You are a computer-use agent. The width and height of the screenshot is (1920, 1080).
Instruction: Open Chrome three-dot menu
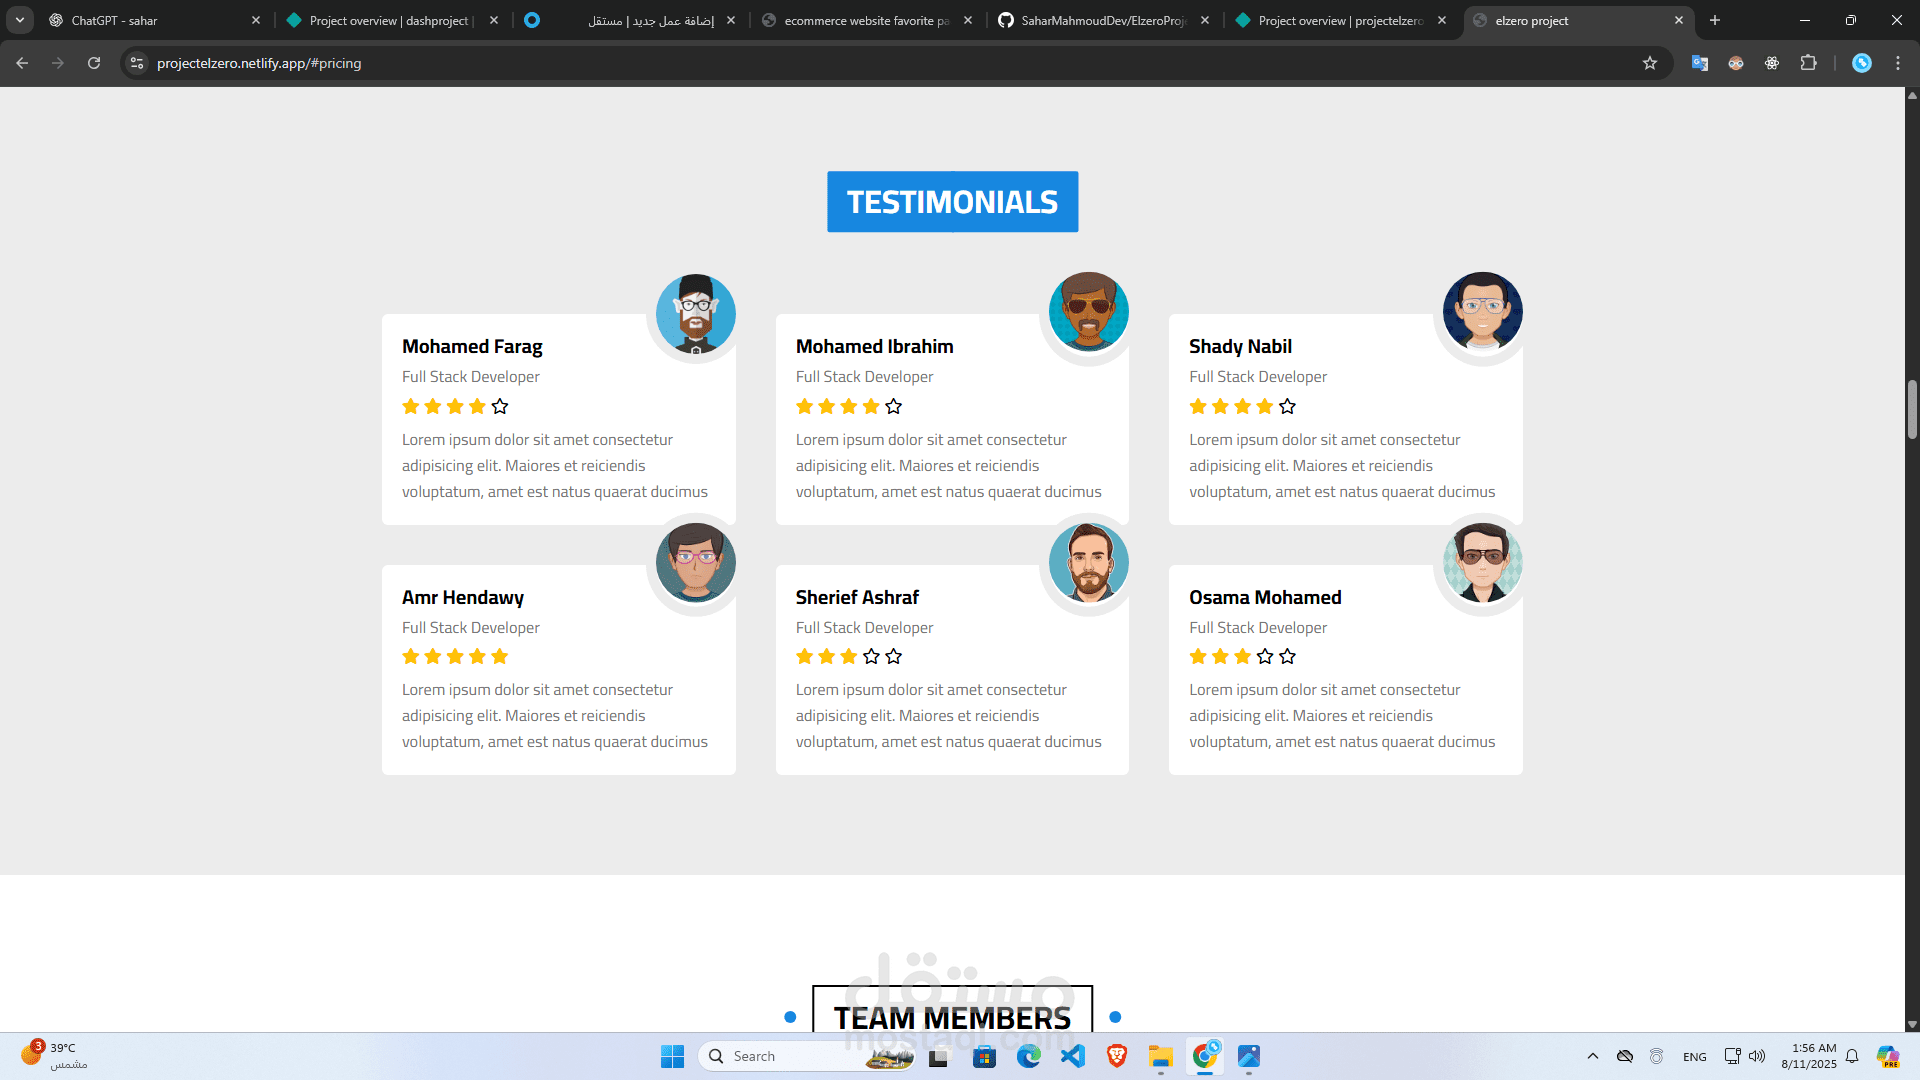click(x=1898, y=63)
